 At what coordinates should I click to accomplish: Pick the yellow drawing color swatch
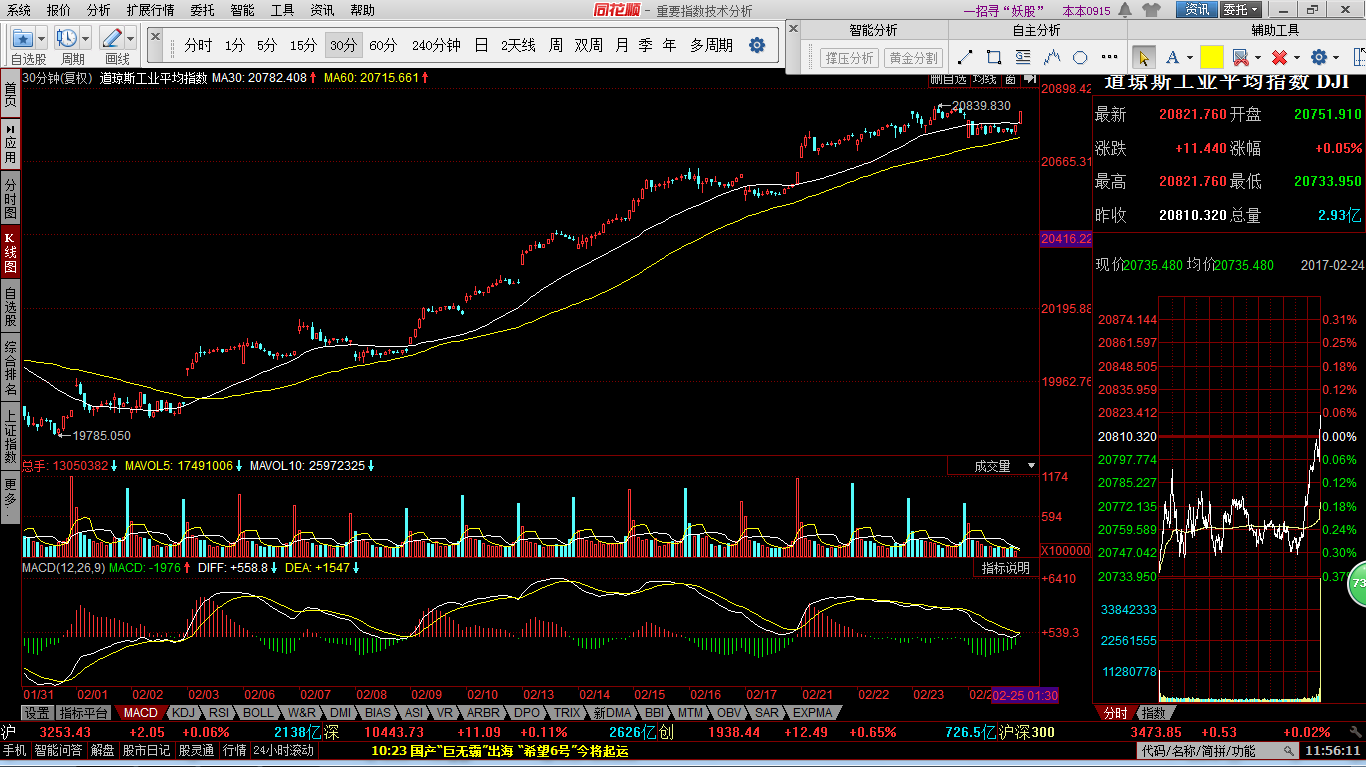coord(1211,57)
